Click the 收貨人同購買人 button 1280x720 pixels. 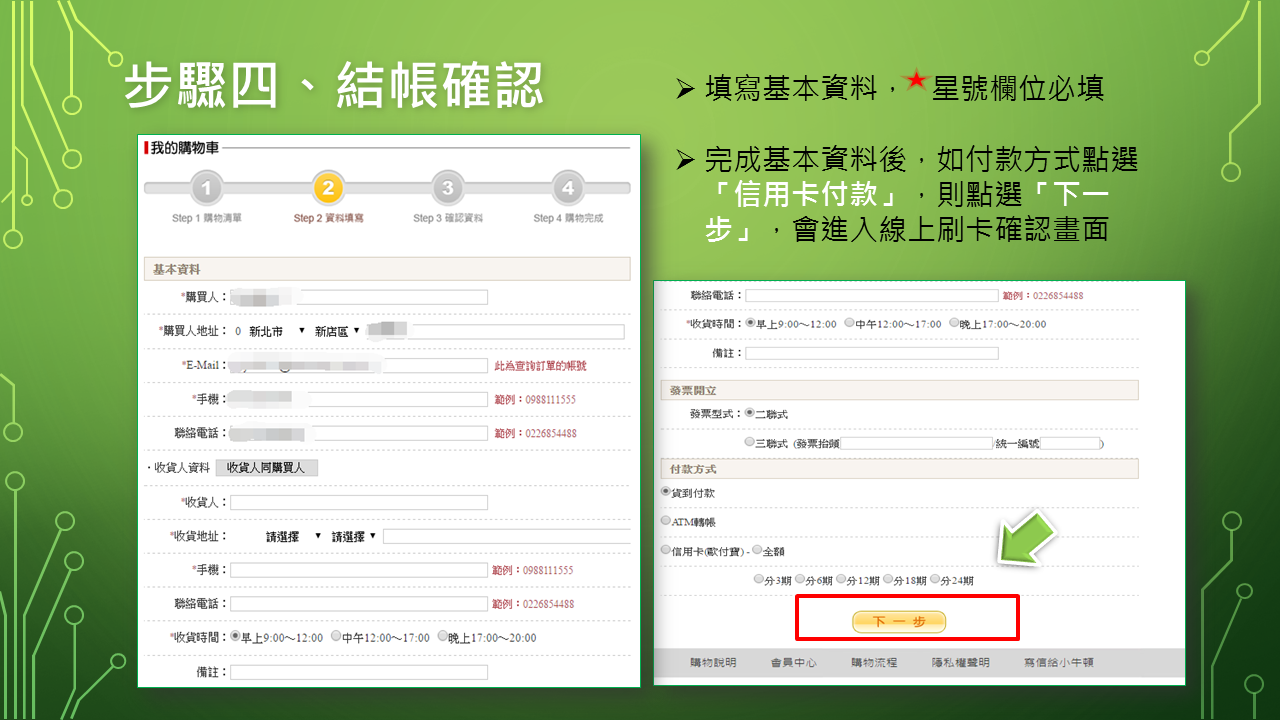(x=266, y=467)
